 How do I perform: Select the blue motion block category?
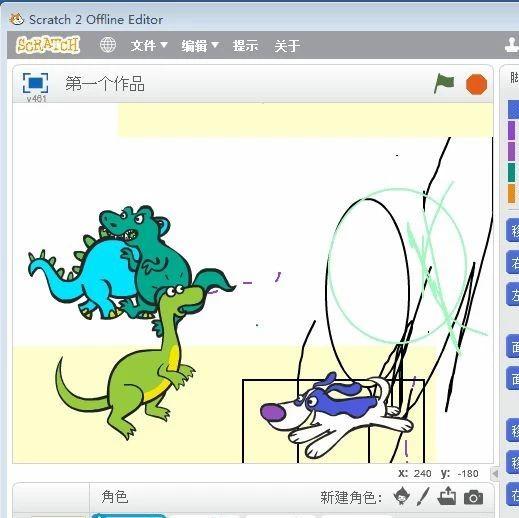513,109
